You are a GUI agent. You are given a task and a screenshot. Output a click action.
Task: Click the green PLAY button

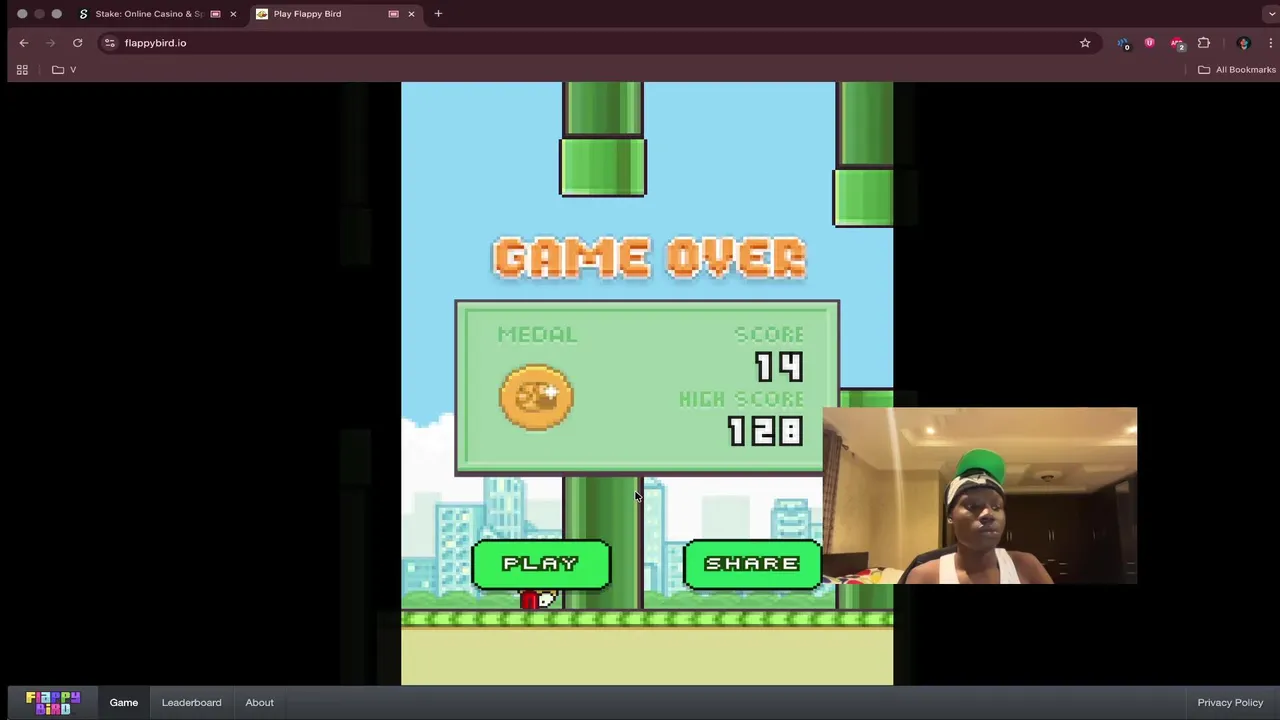pos(541,564)
